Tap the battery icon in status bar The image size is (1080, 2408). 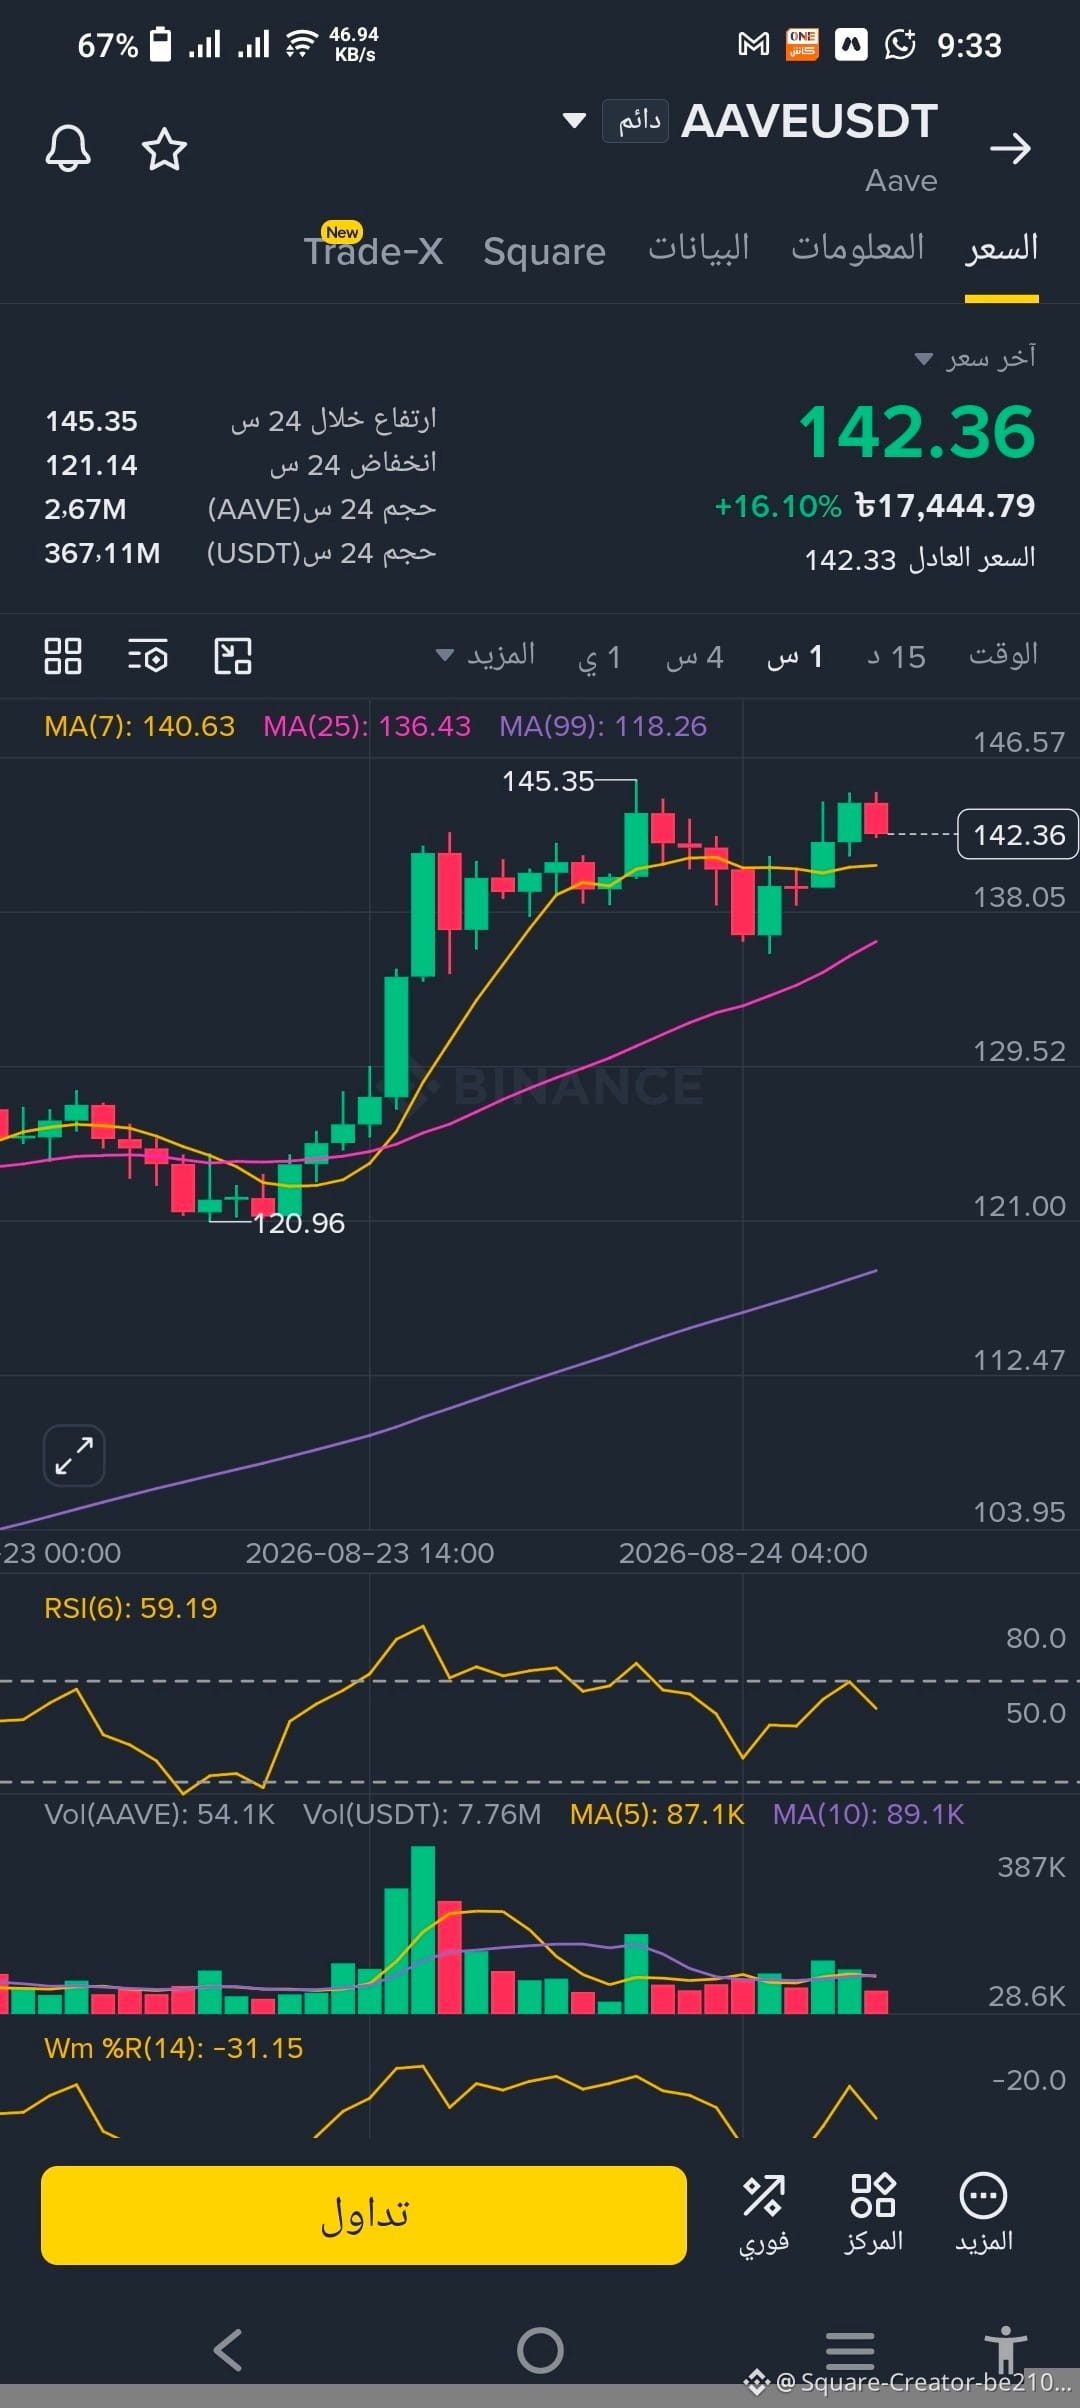160,44
